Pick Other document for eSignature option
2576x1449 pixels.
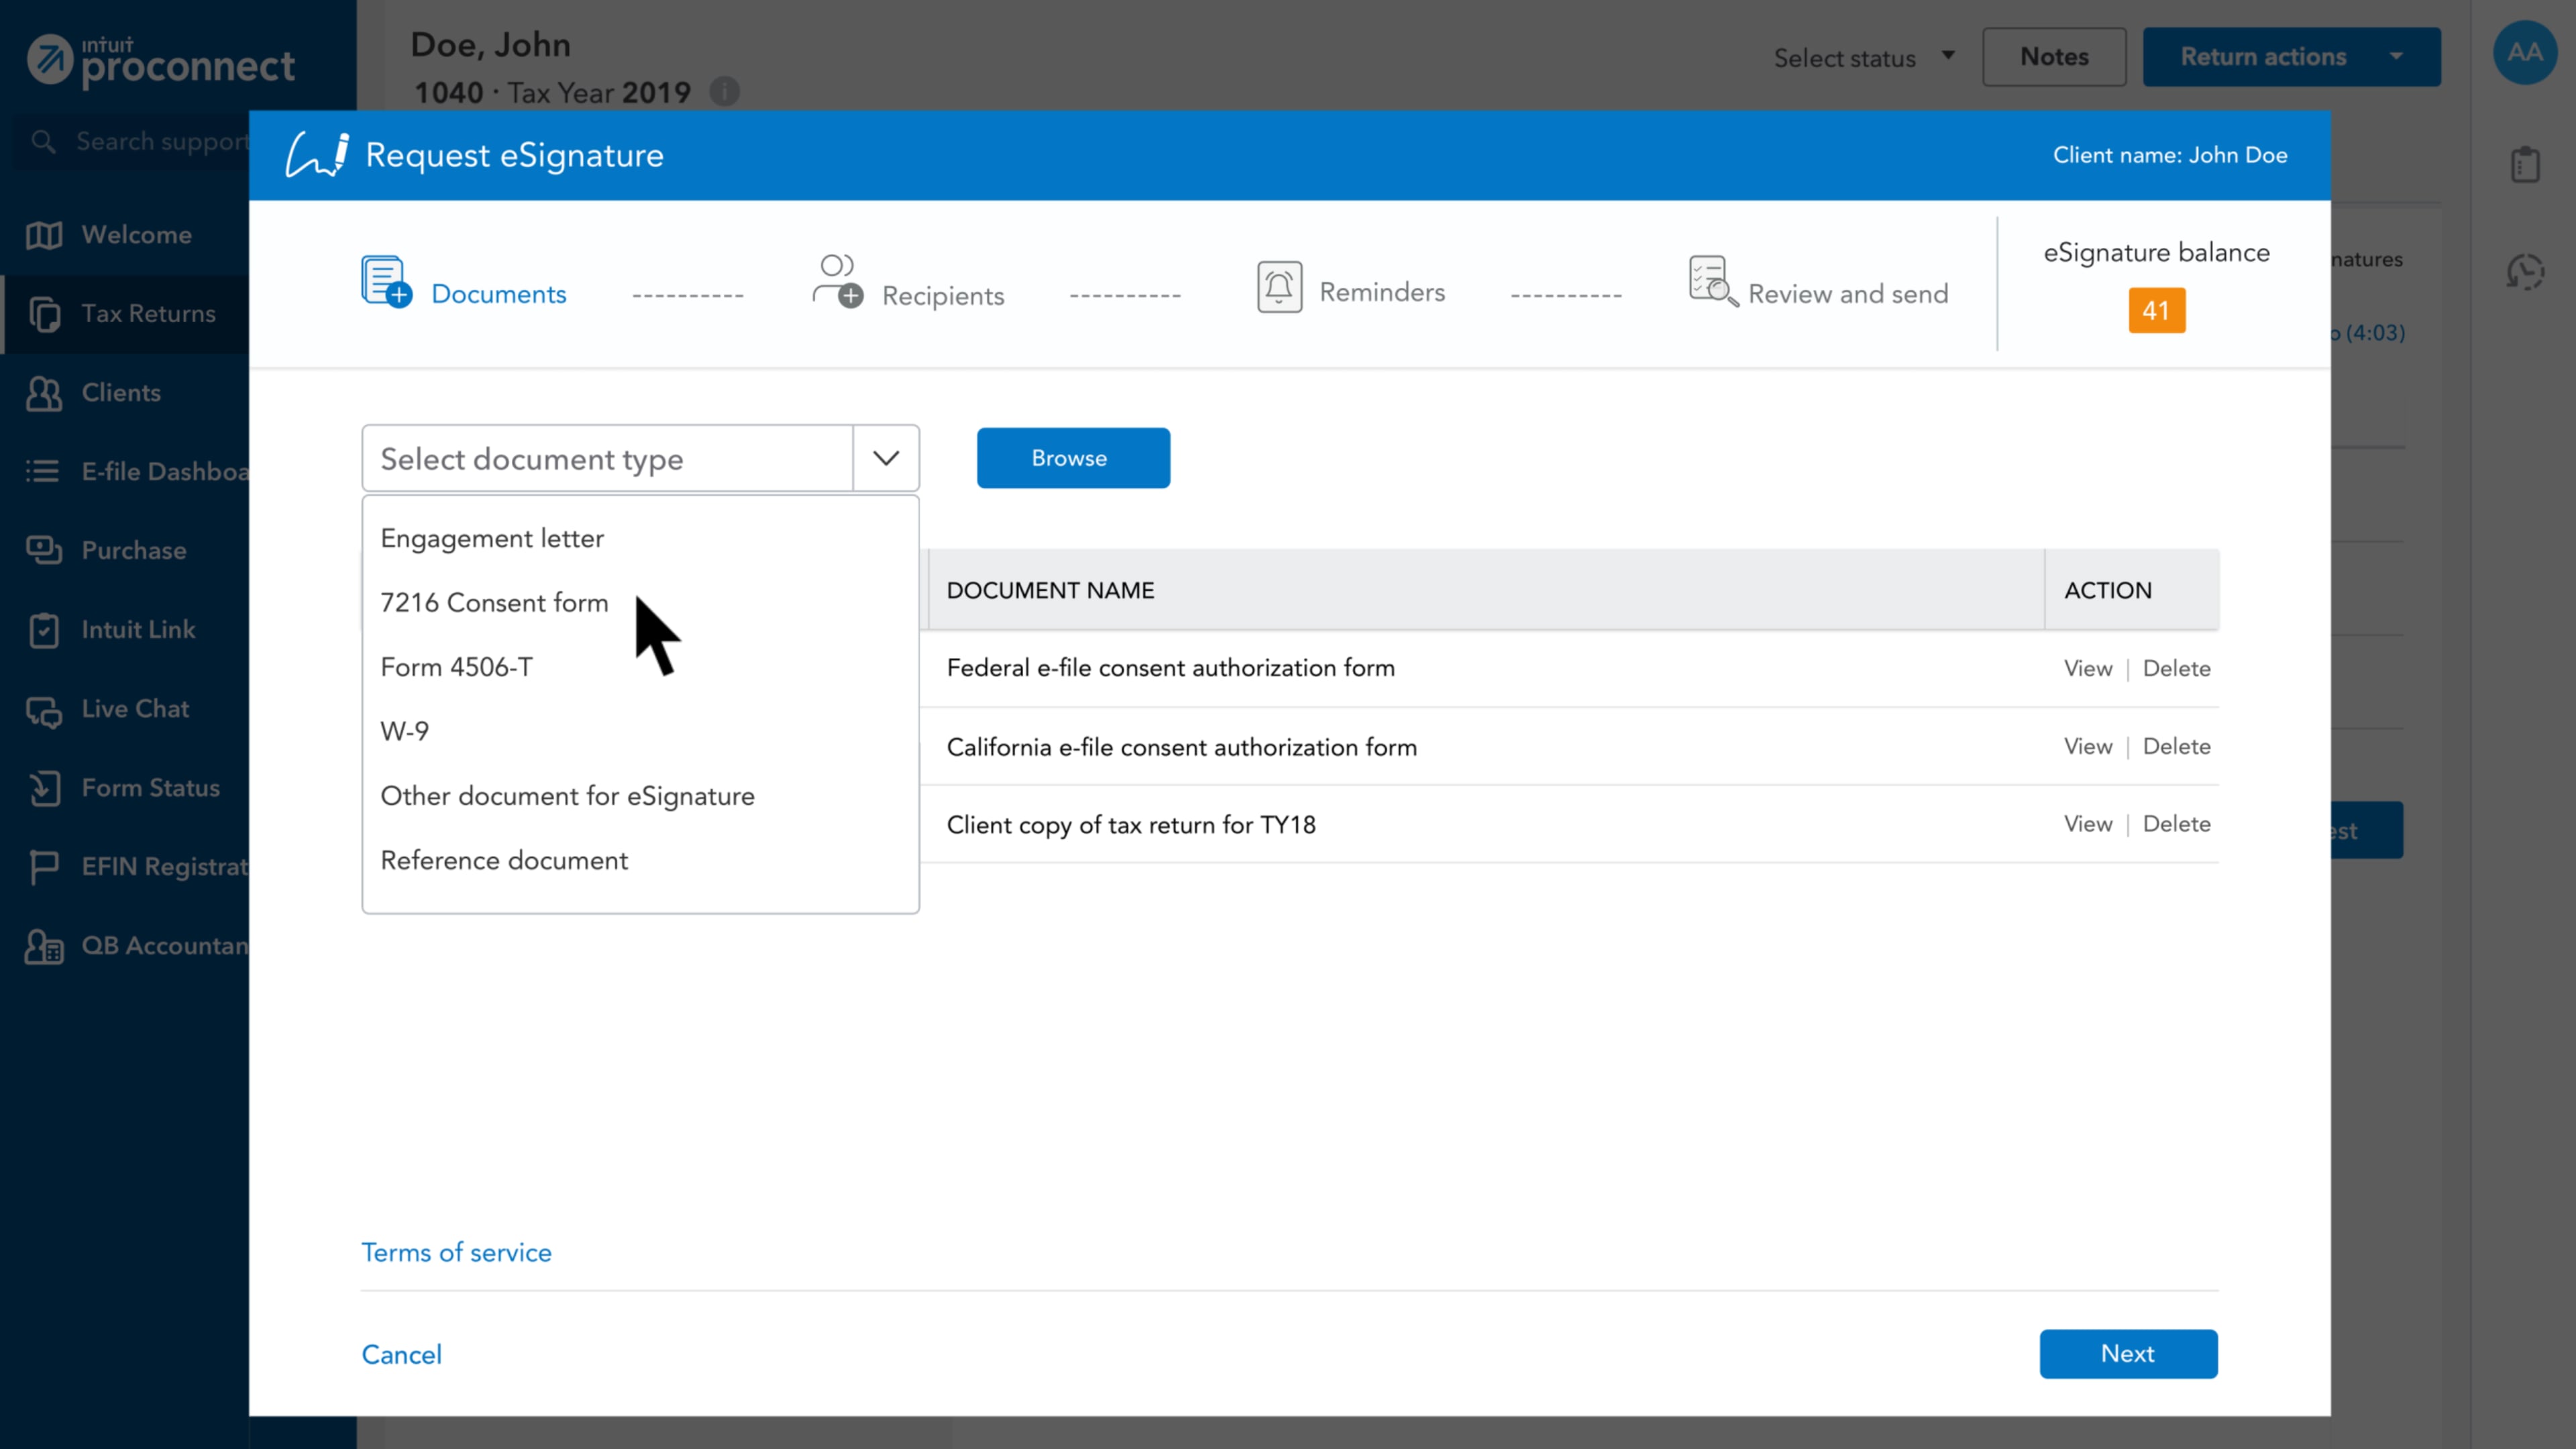(567, 797)
